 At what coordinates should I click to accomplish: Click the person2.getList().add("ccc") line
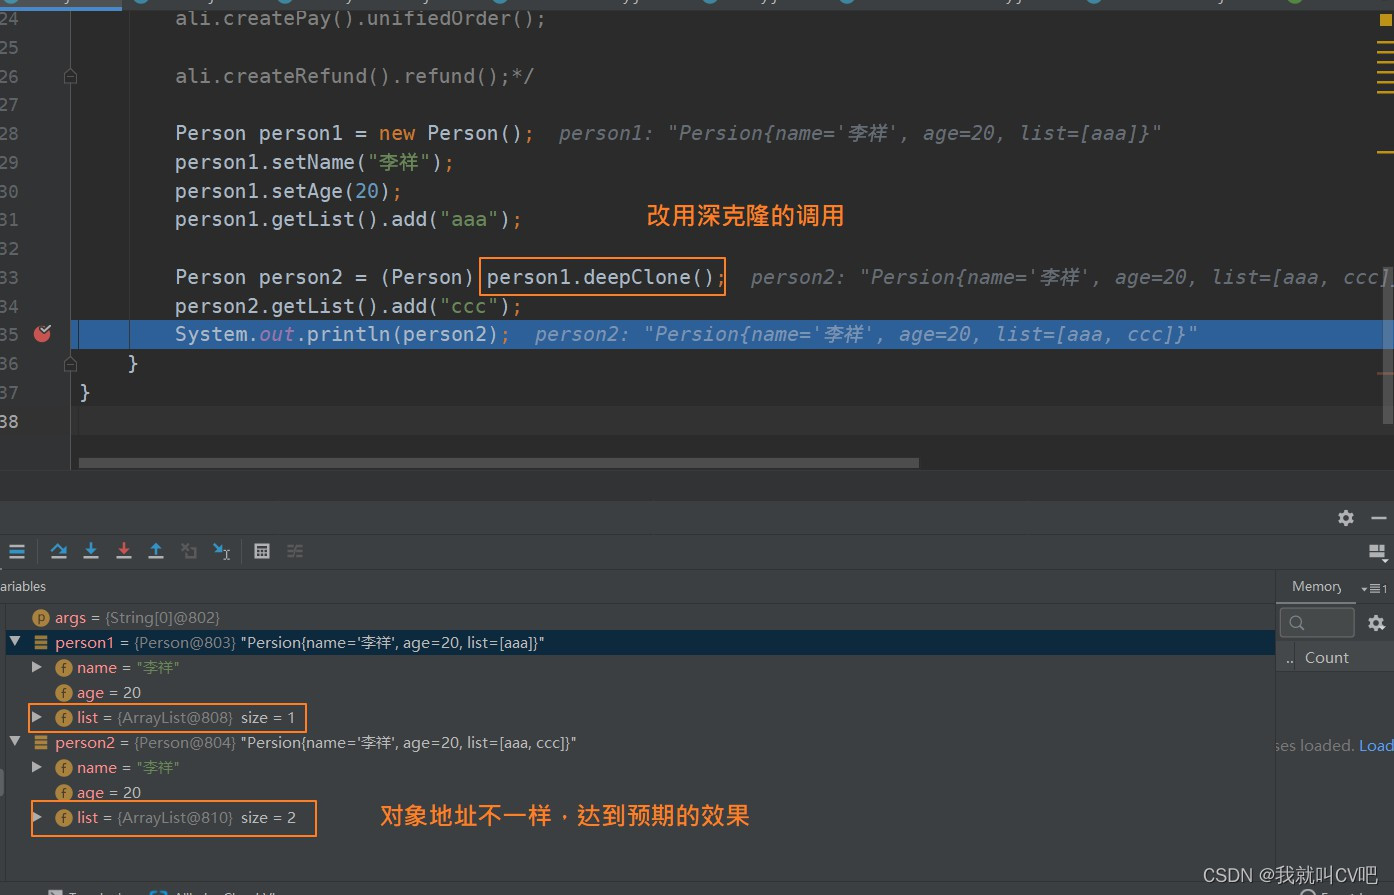[x=348, y=306]
